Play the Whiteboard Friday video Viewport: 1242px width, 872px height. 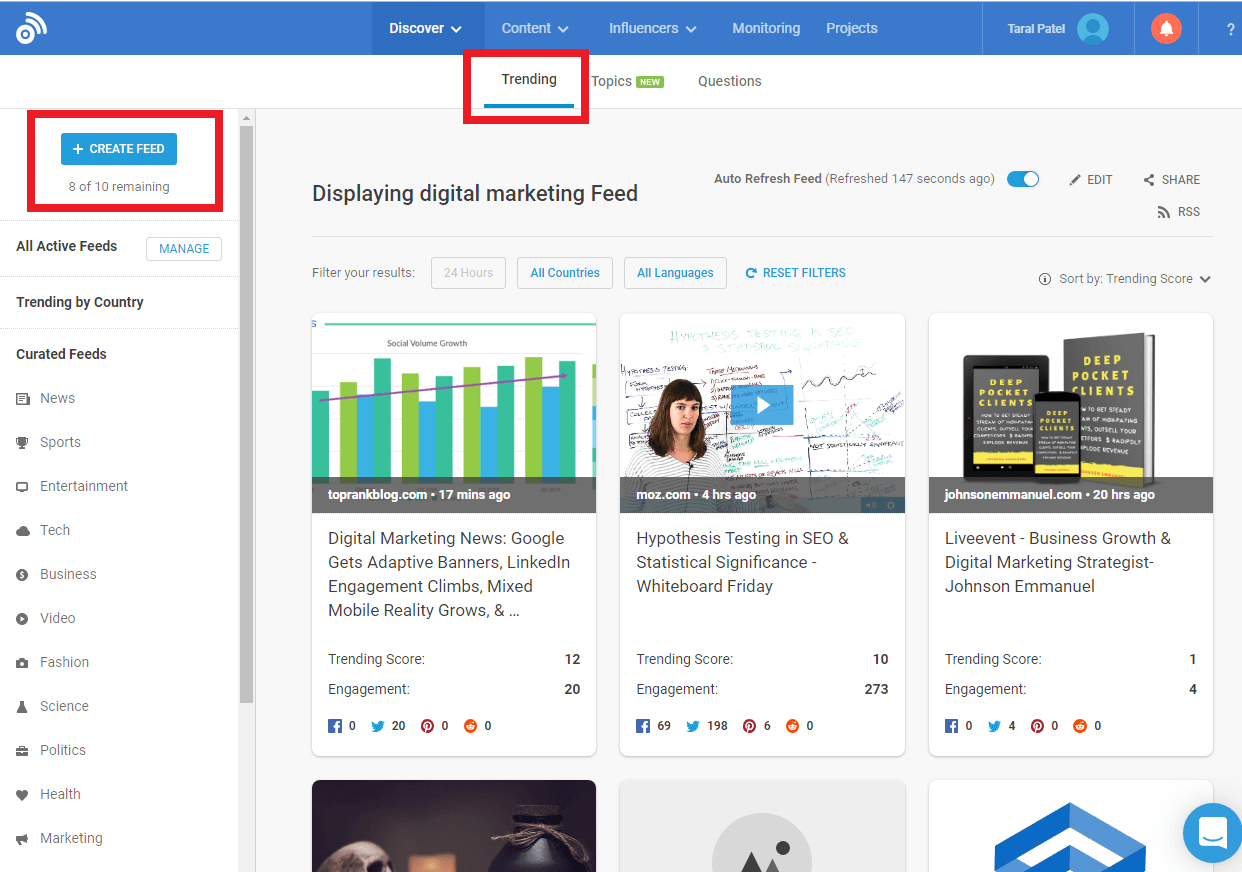click(x=762, y=405)
